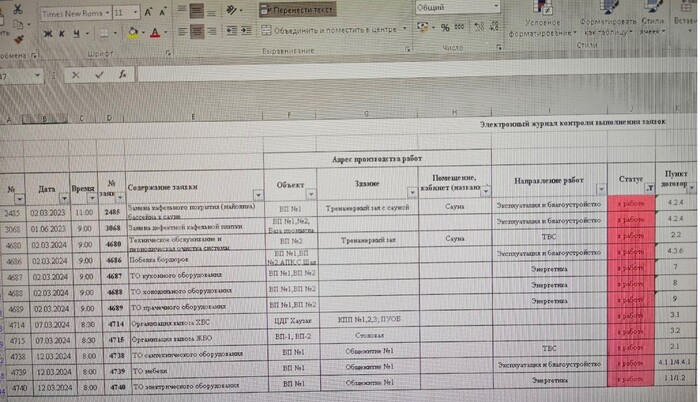Click the text orientation icon
Image resolution: width=700 pixels, height=402 pixels.
click(231, 10)
